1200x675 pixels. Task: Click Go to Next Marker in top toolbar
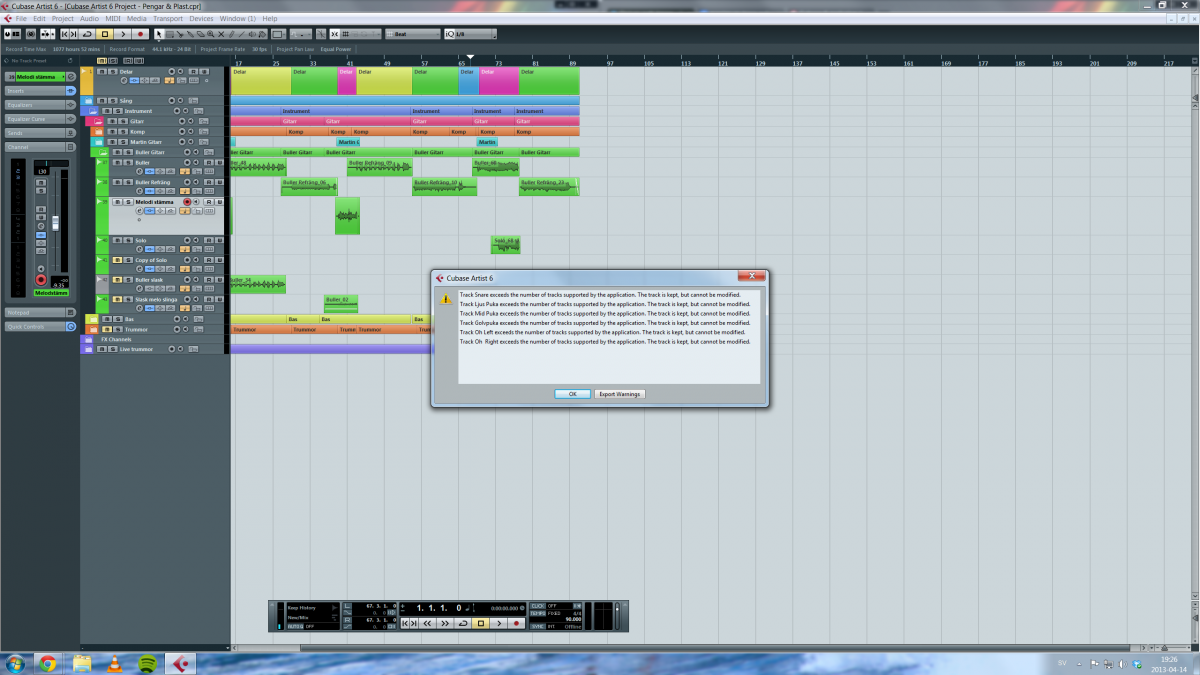[72, 34]
